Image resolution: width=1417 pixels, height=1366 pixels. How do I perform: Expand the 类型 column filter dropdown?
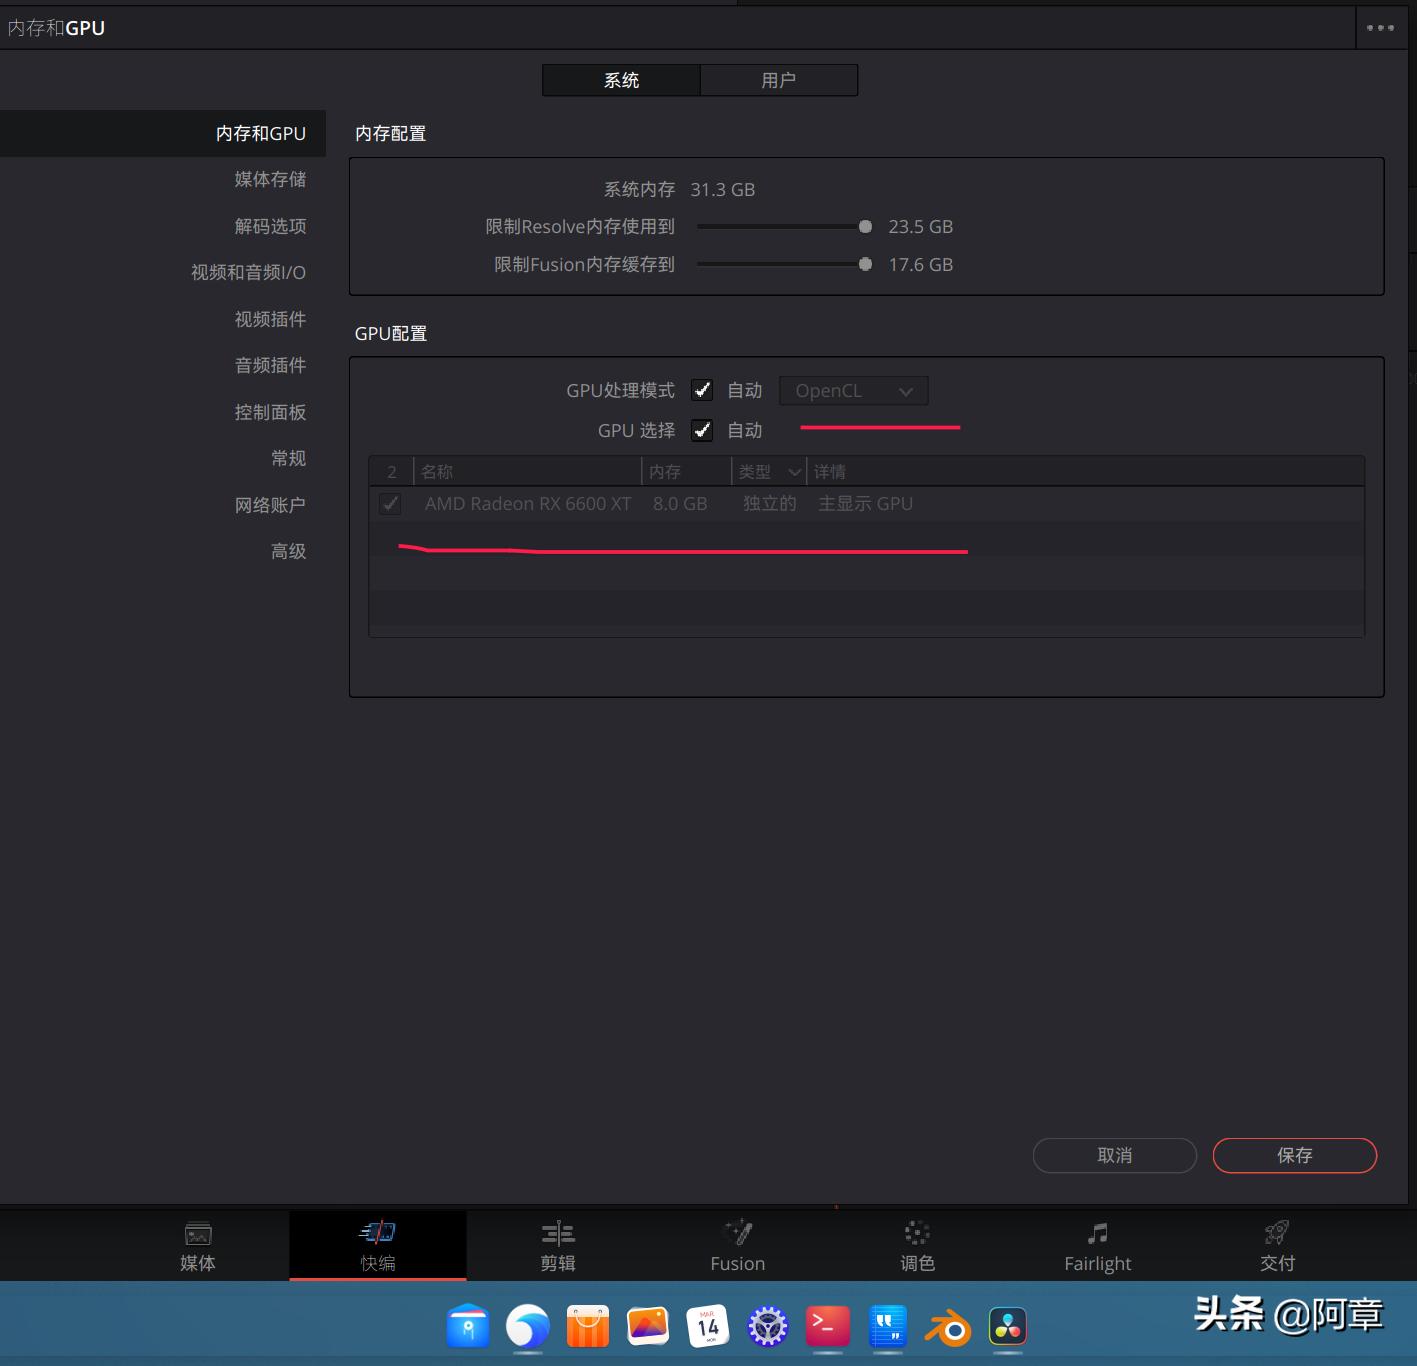[x=795, y=471]
